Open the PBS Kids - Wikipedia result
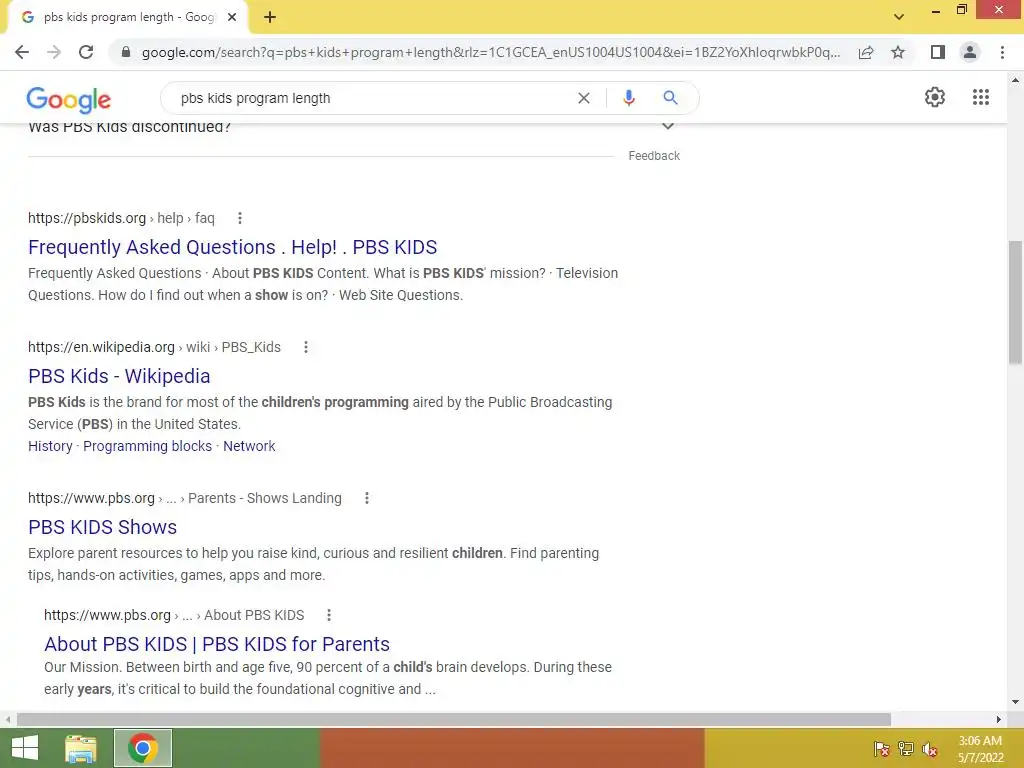Screen dimensions: 1024x768 tap(119, 376)
